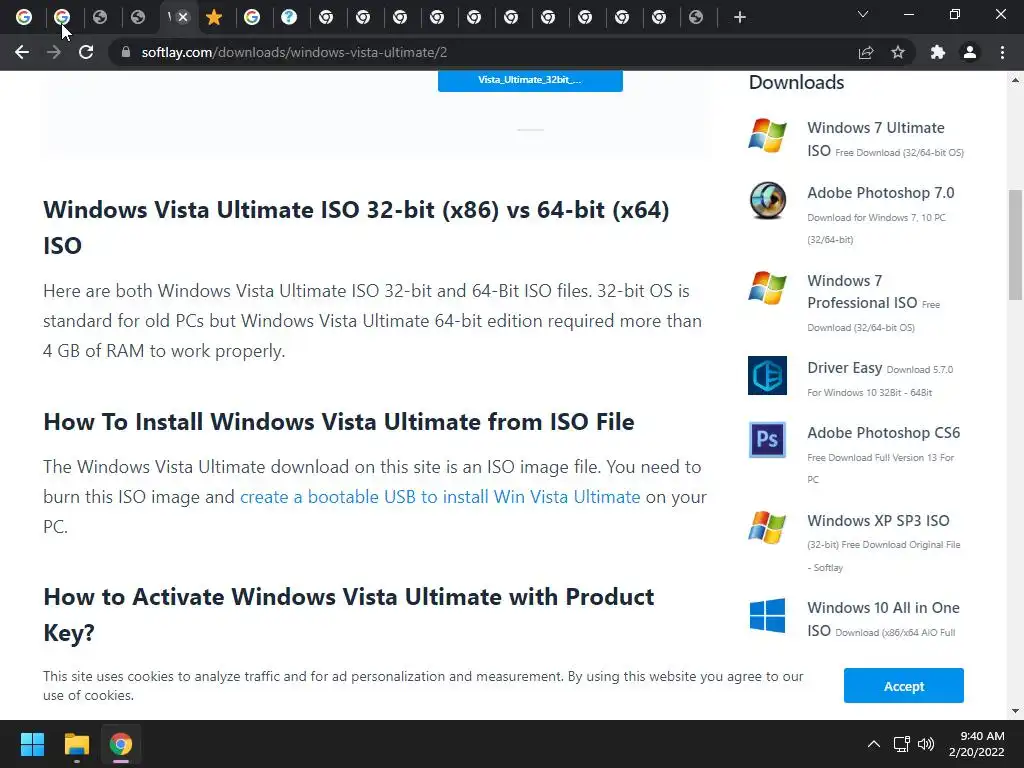
Task: Click the How to Activate Vista heading
Action: point(349,614)
